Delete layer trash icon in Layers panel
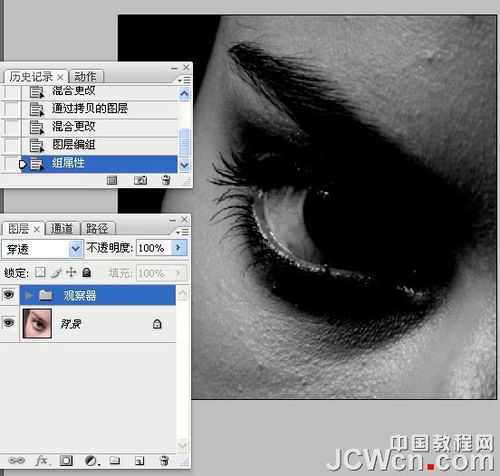The width and height of the screenshot is (500, 476). click(164, 460)
